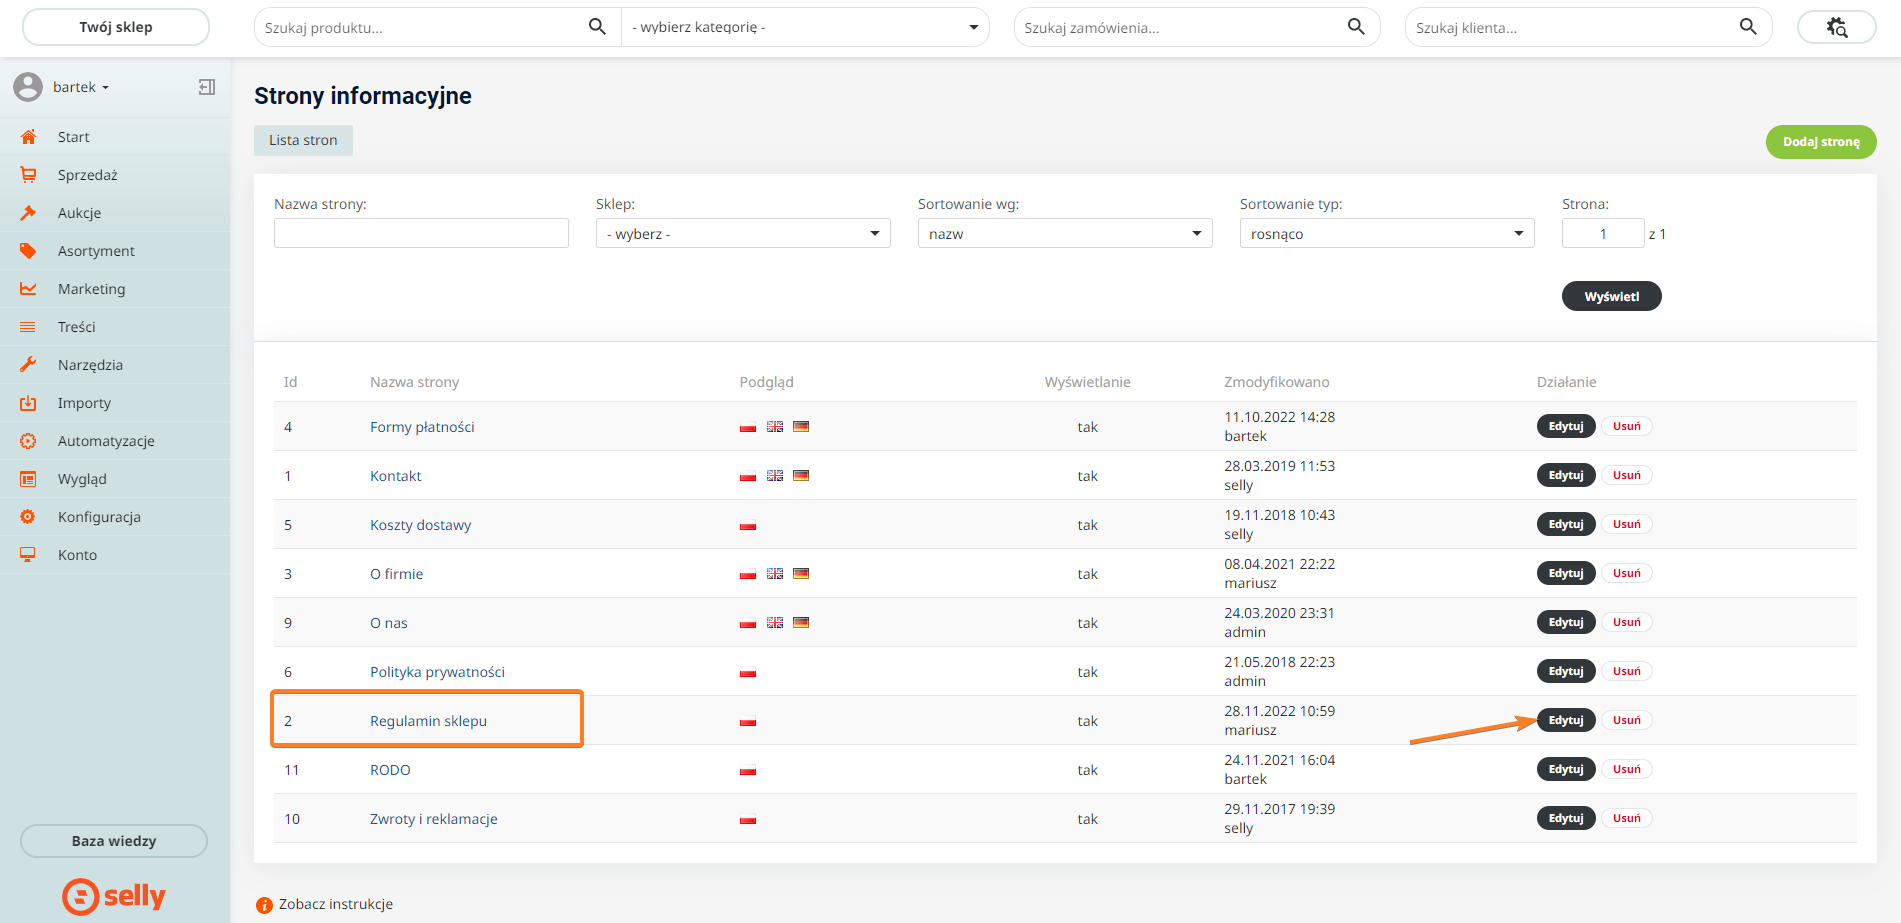Expand the product category selector
This screenshot has width=1901, height=923.
pyautogui.click(x=805, y=27)
